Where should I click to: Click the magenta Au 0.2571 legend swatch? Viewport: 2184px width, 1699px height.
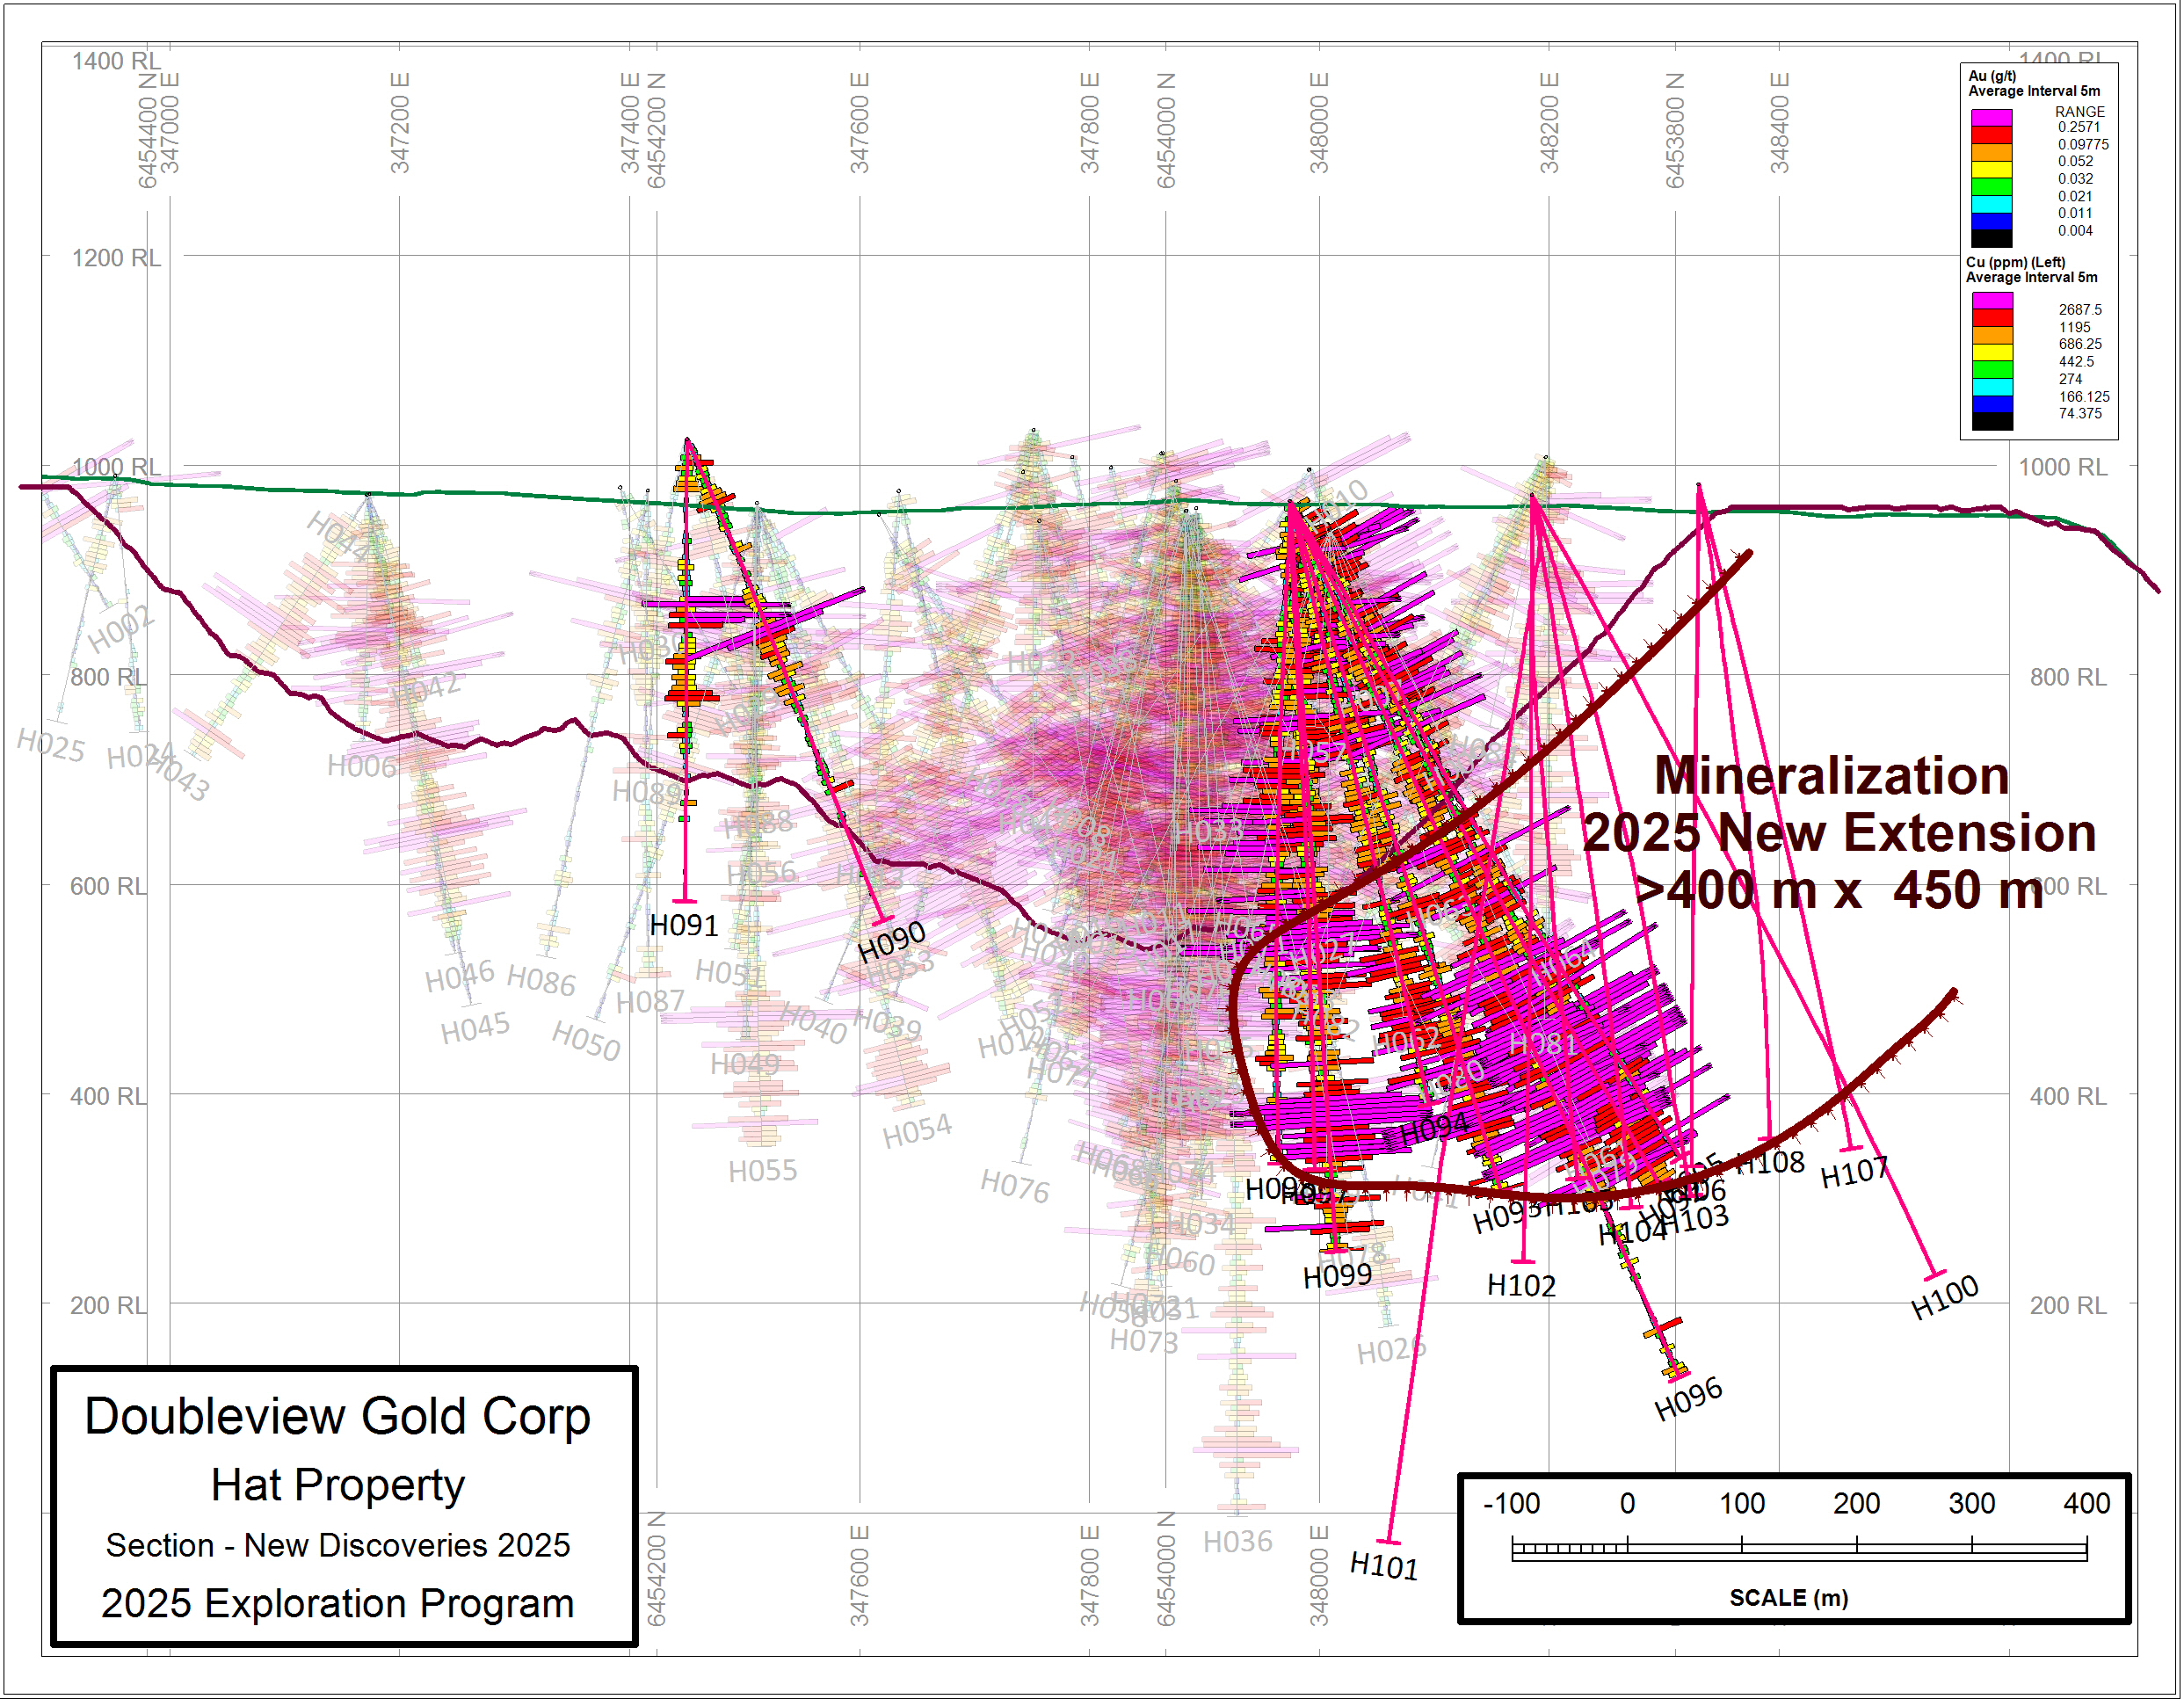pos(1992,119)
